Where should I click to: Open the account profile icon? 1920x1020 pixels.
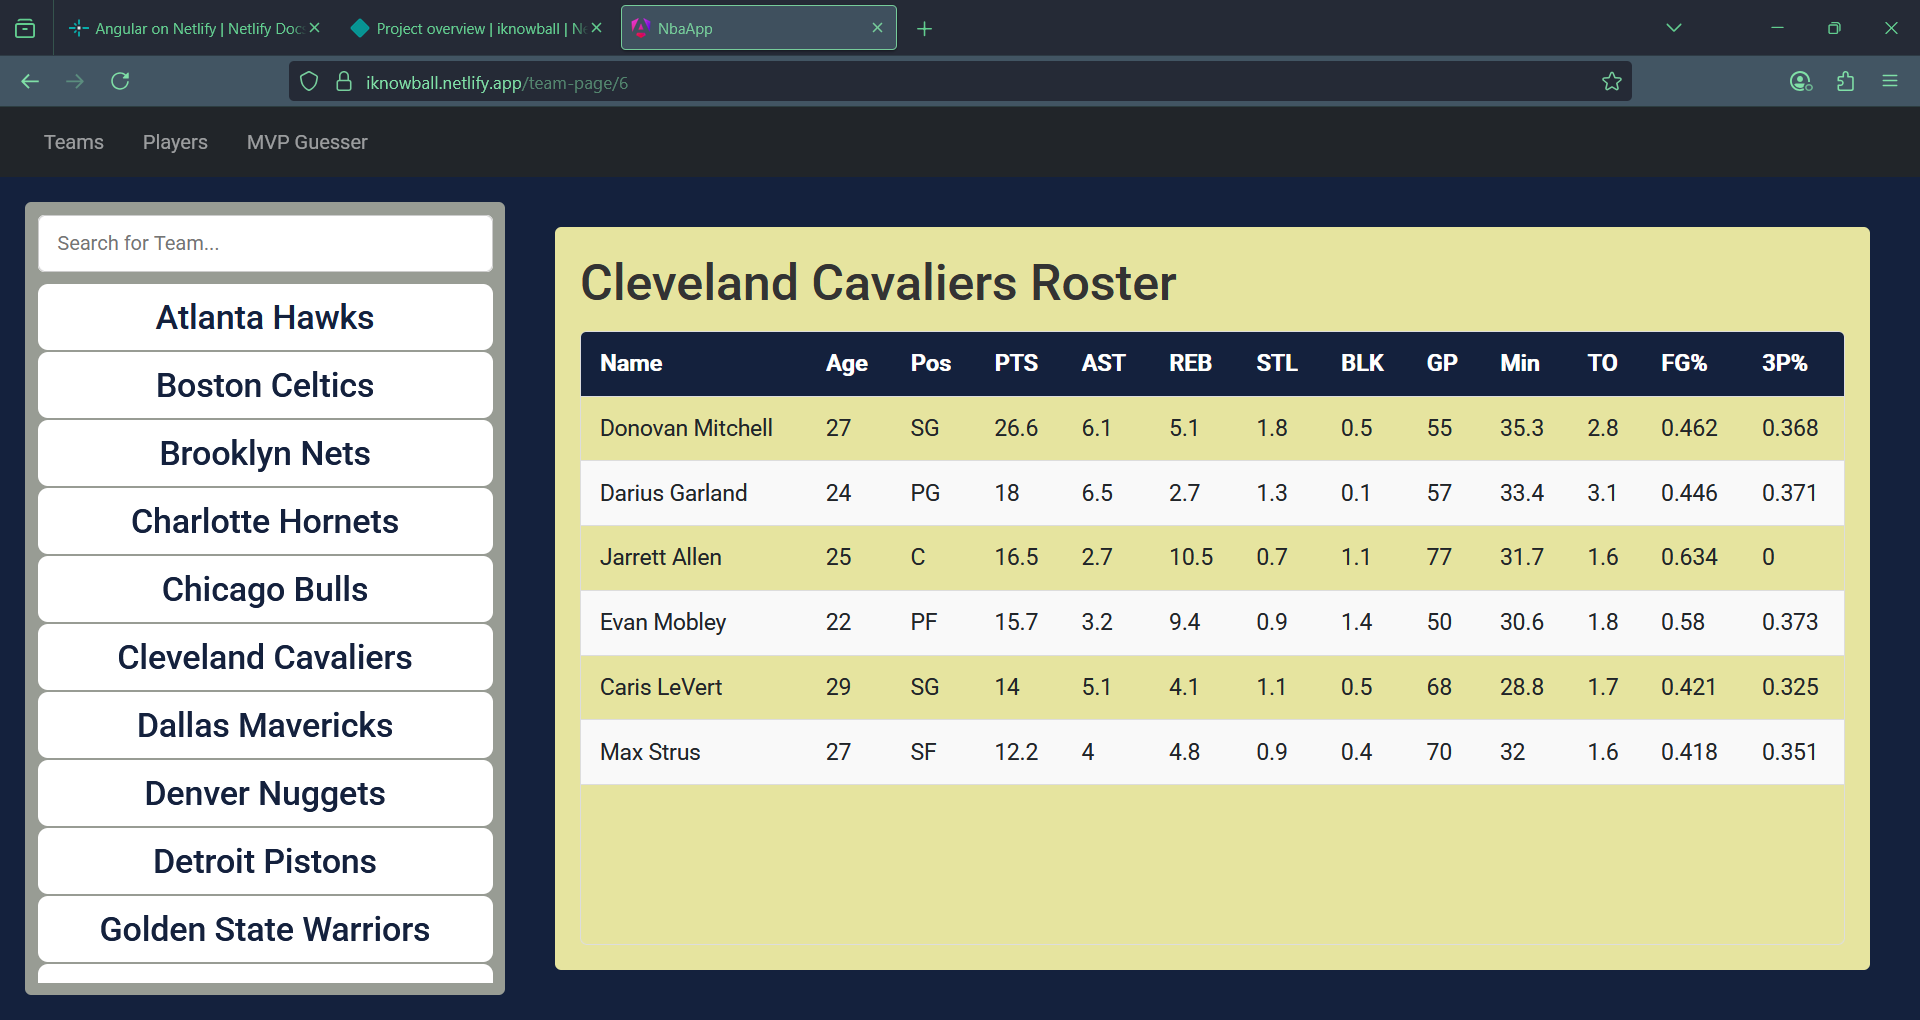click(1800, 81)
